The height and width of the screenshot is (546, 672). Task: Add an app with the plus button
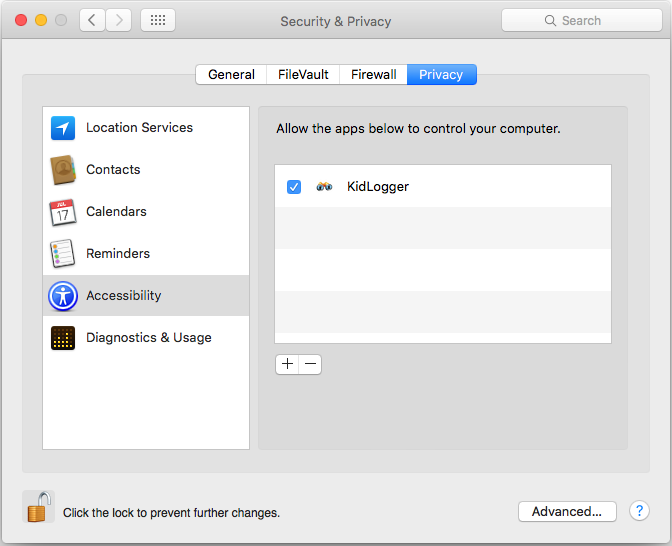click(287, 364)
